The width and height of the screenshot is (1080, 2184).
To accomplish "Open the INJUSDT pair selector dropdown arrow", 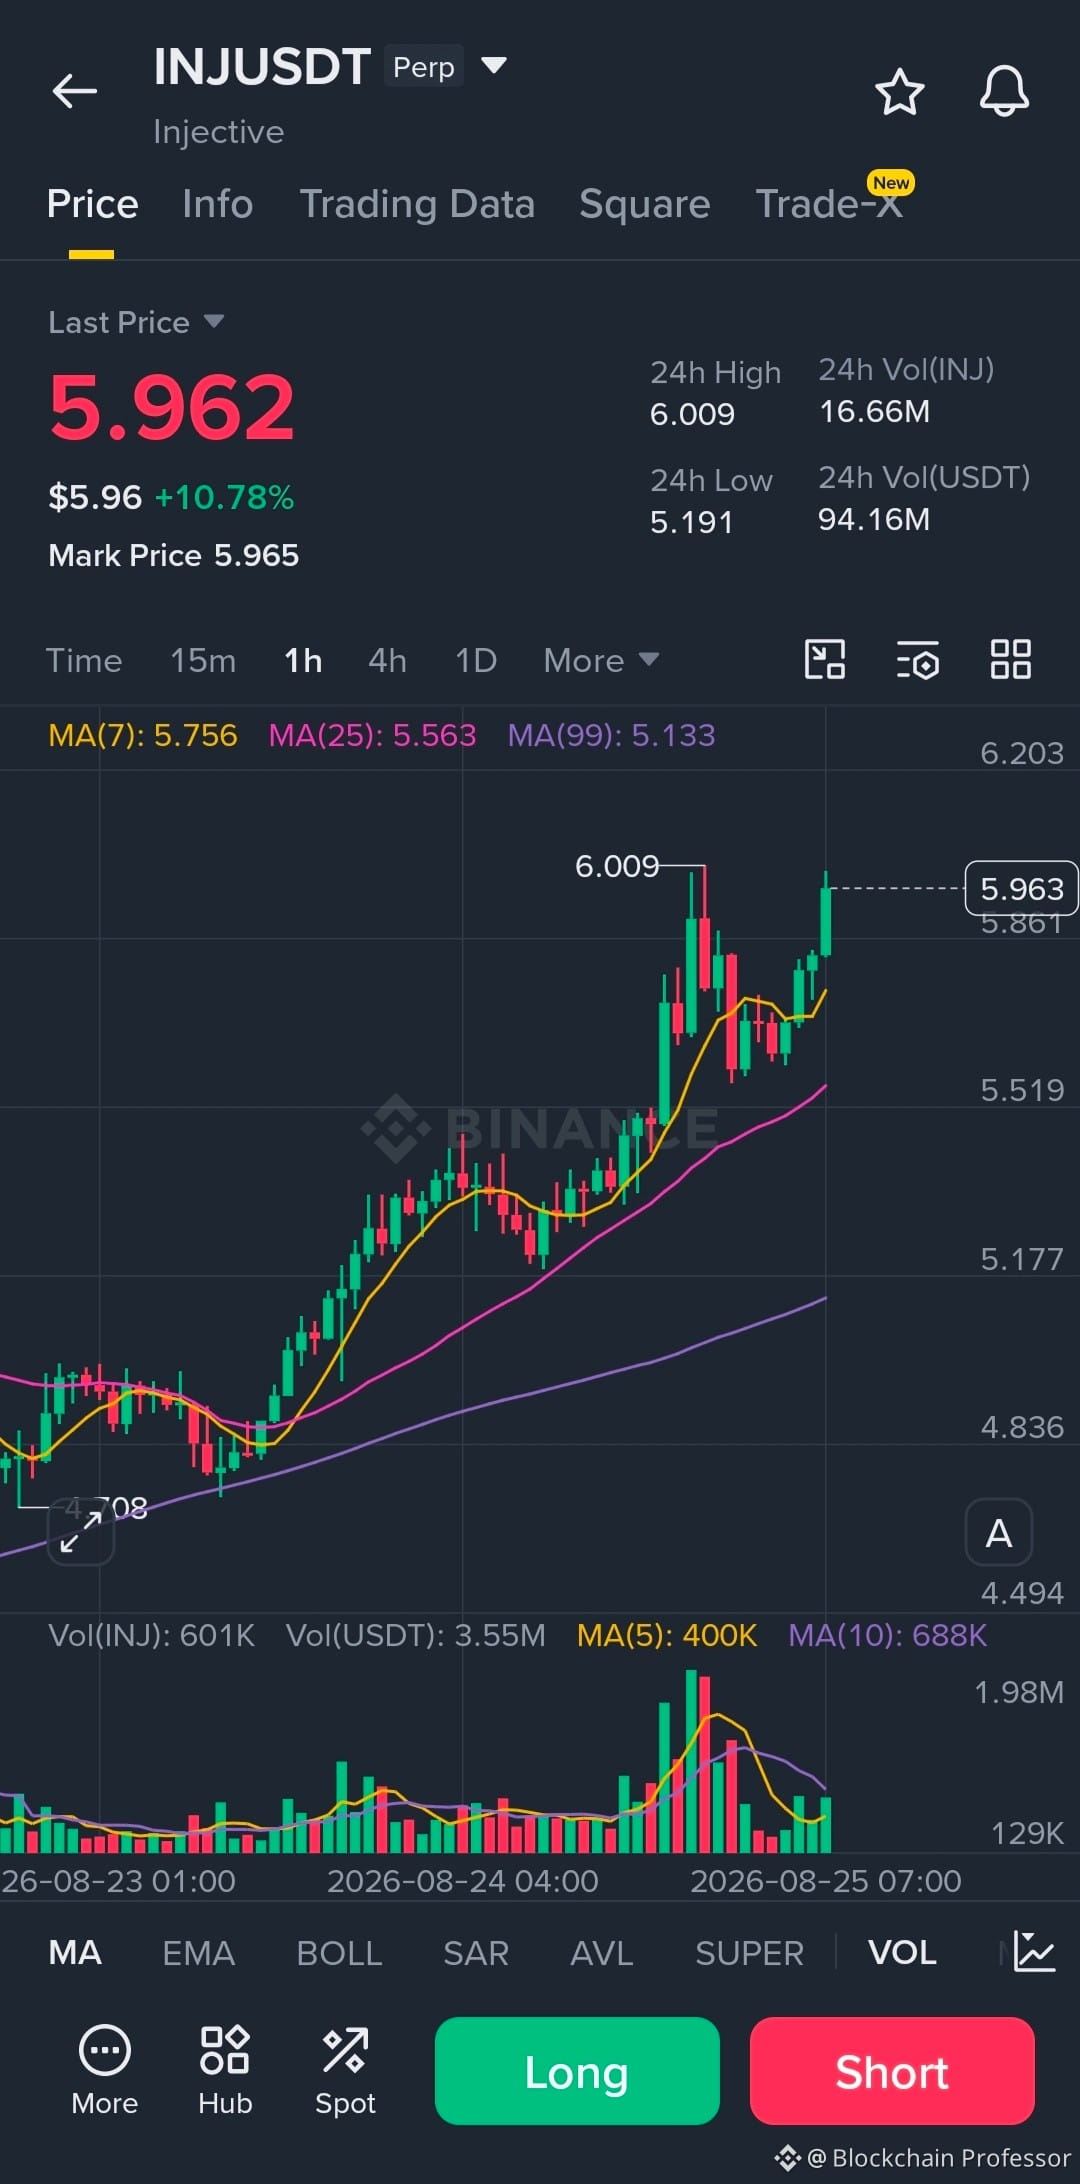I will (494, 66).
